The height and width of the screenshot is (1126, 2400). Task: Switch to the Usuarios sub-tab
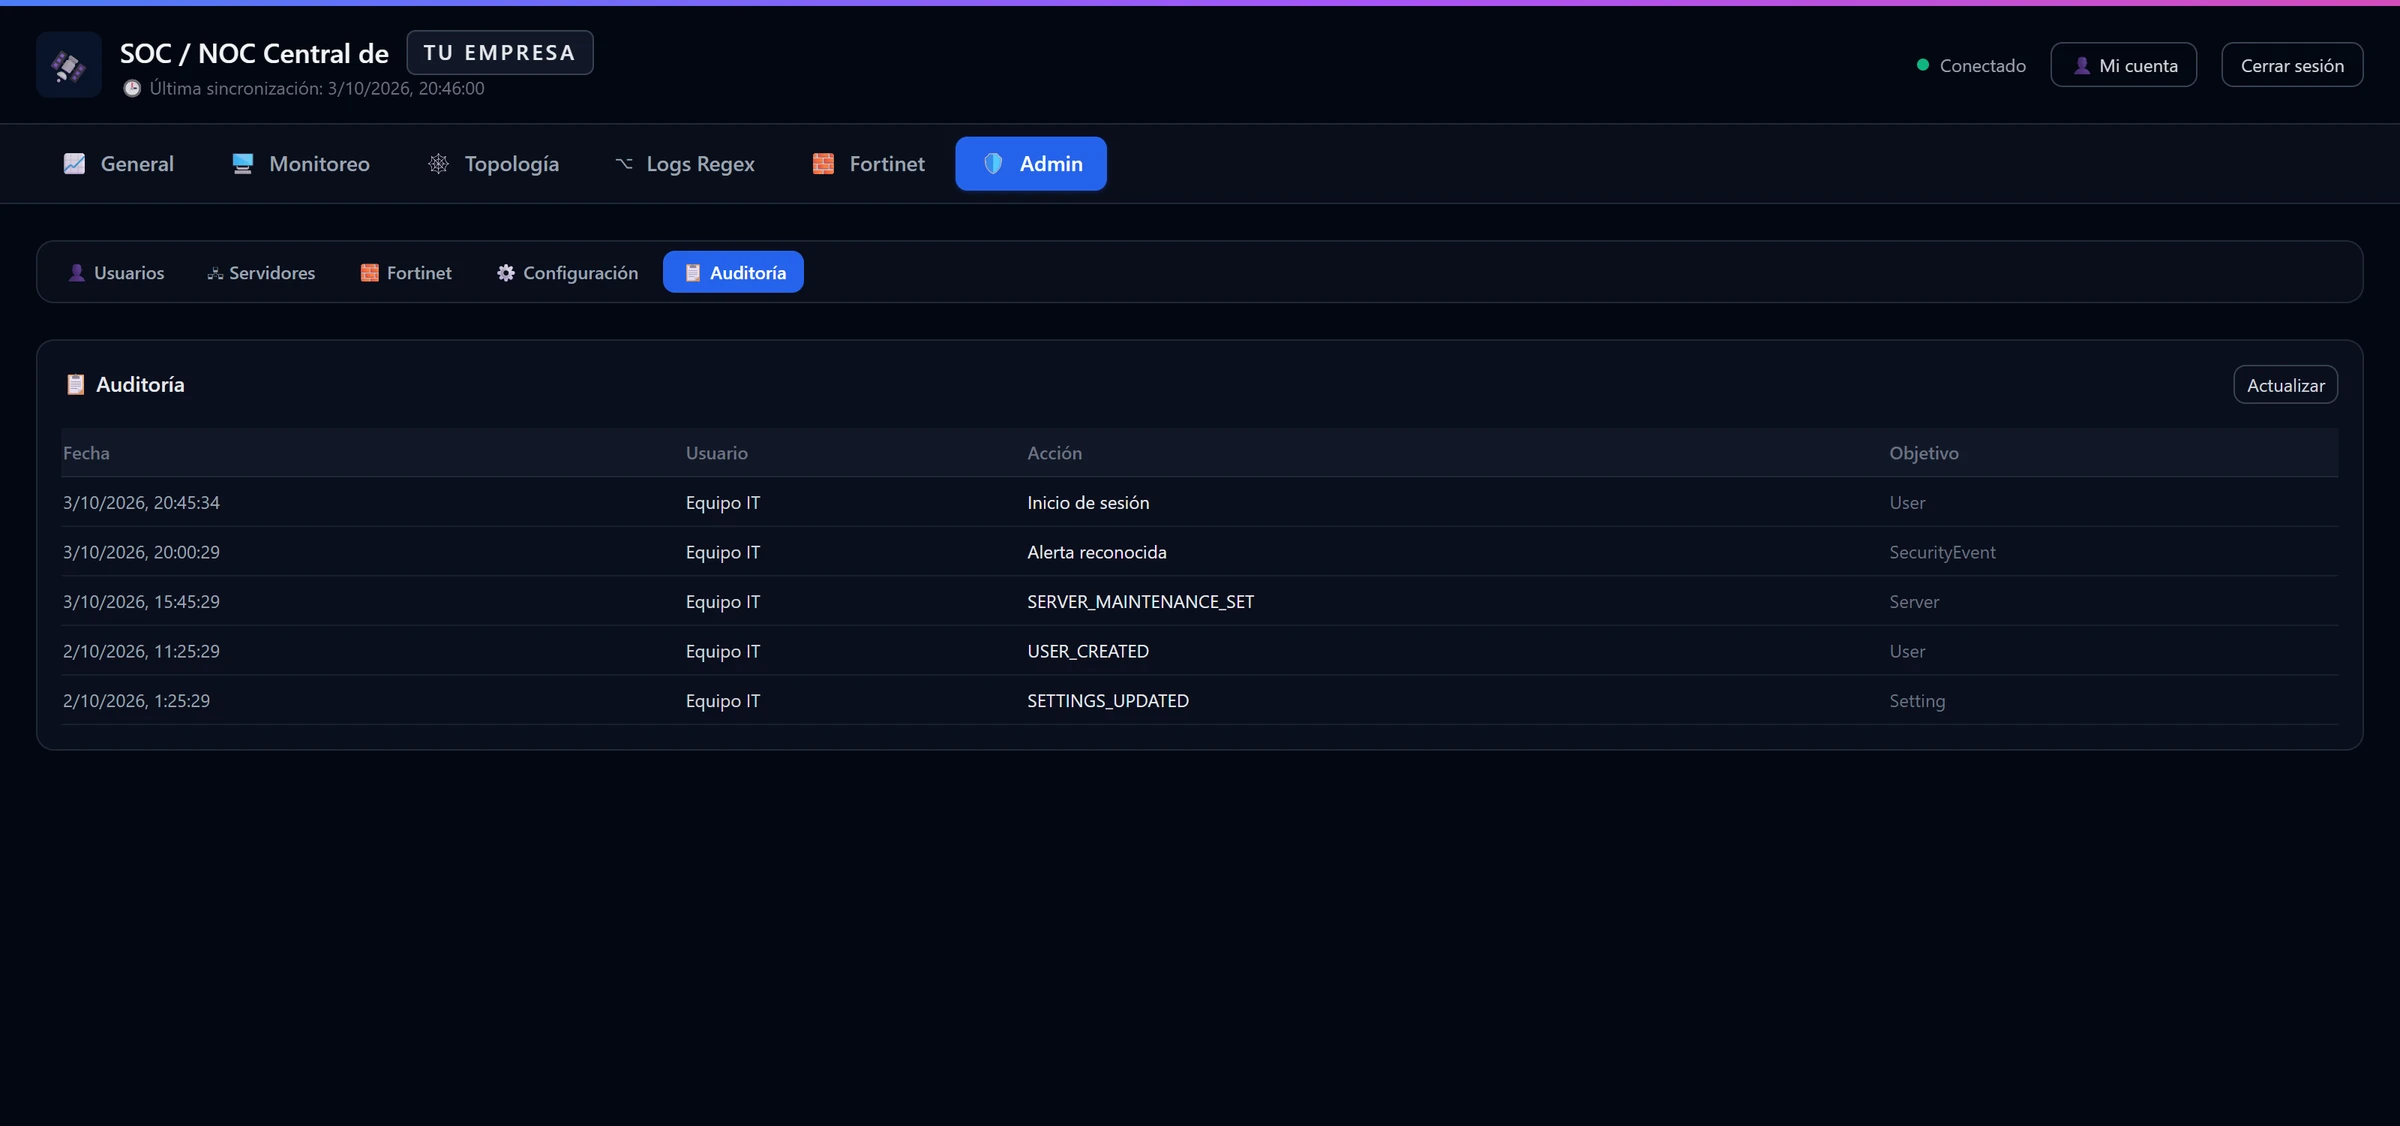coord(116,273)
